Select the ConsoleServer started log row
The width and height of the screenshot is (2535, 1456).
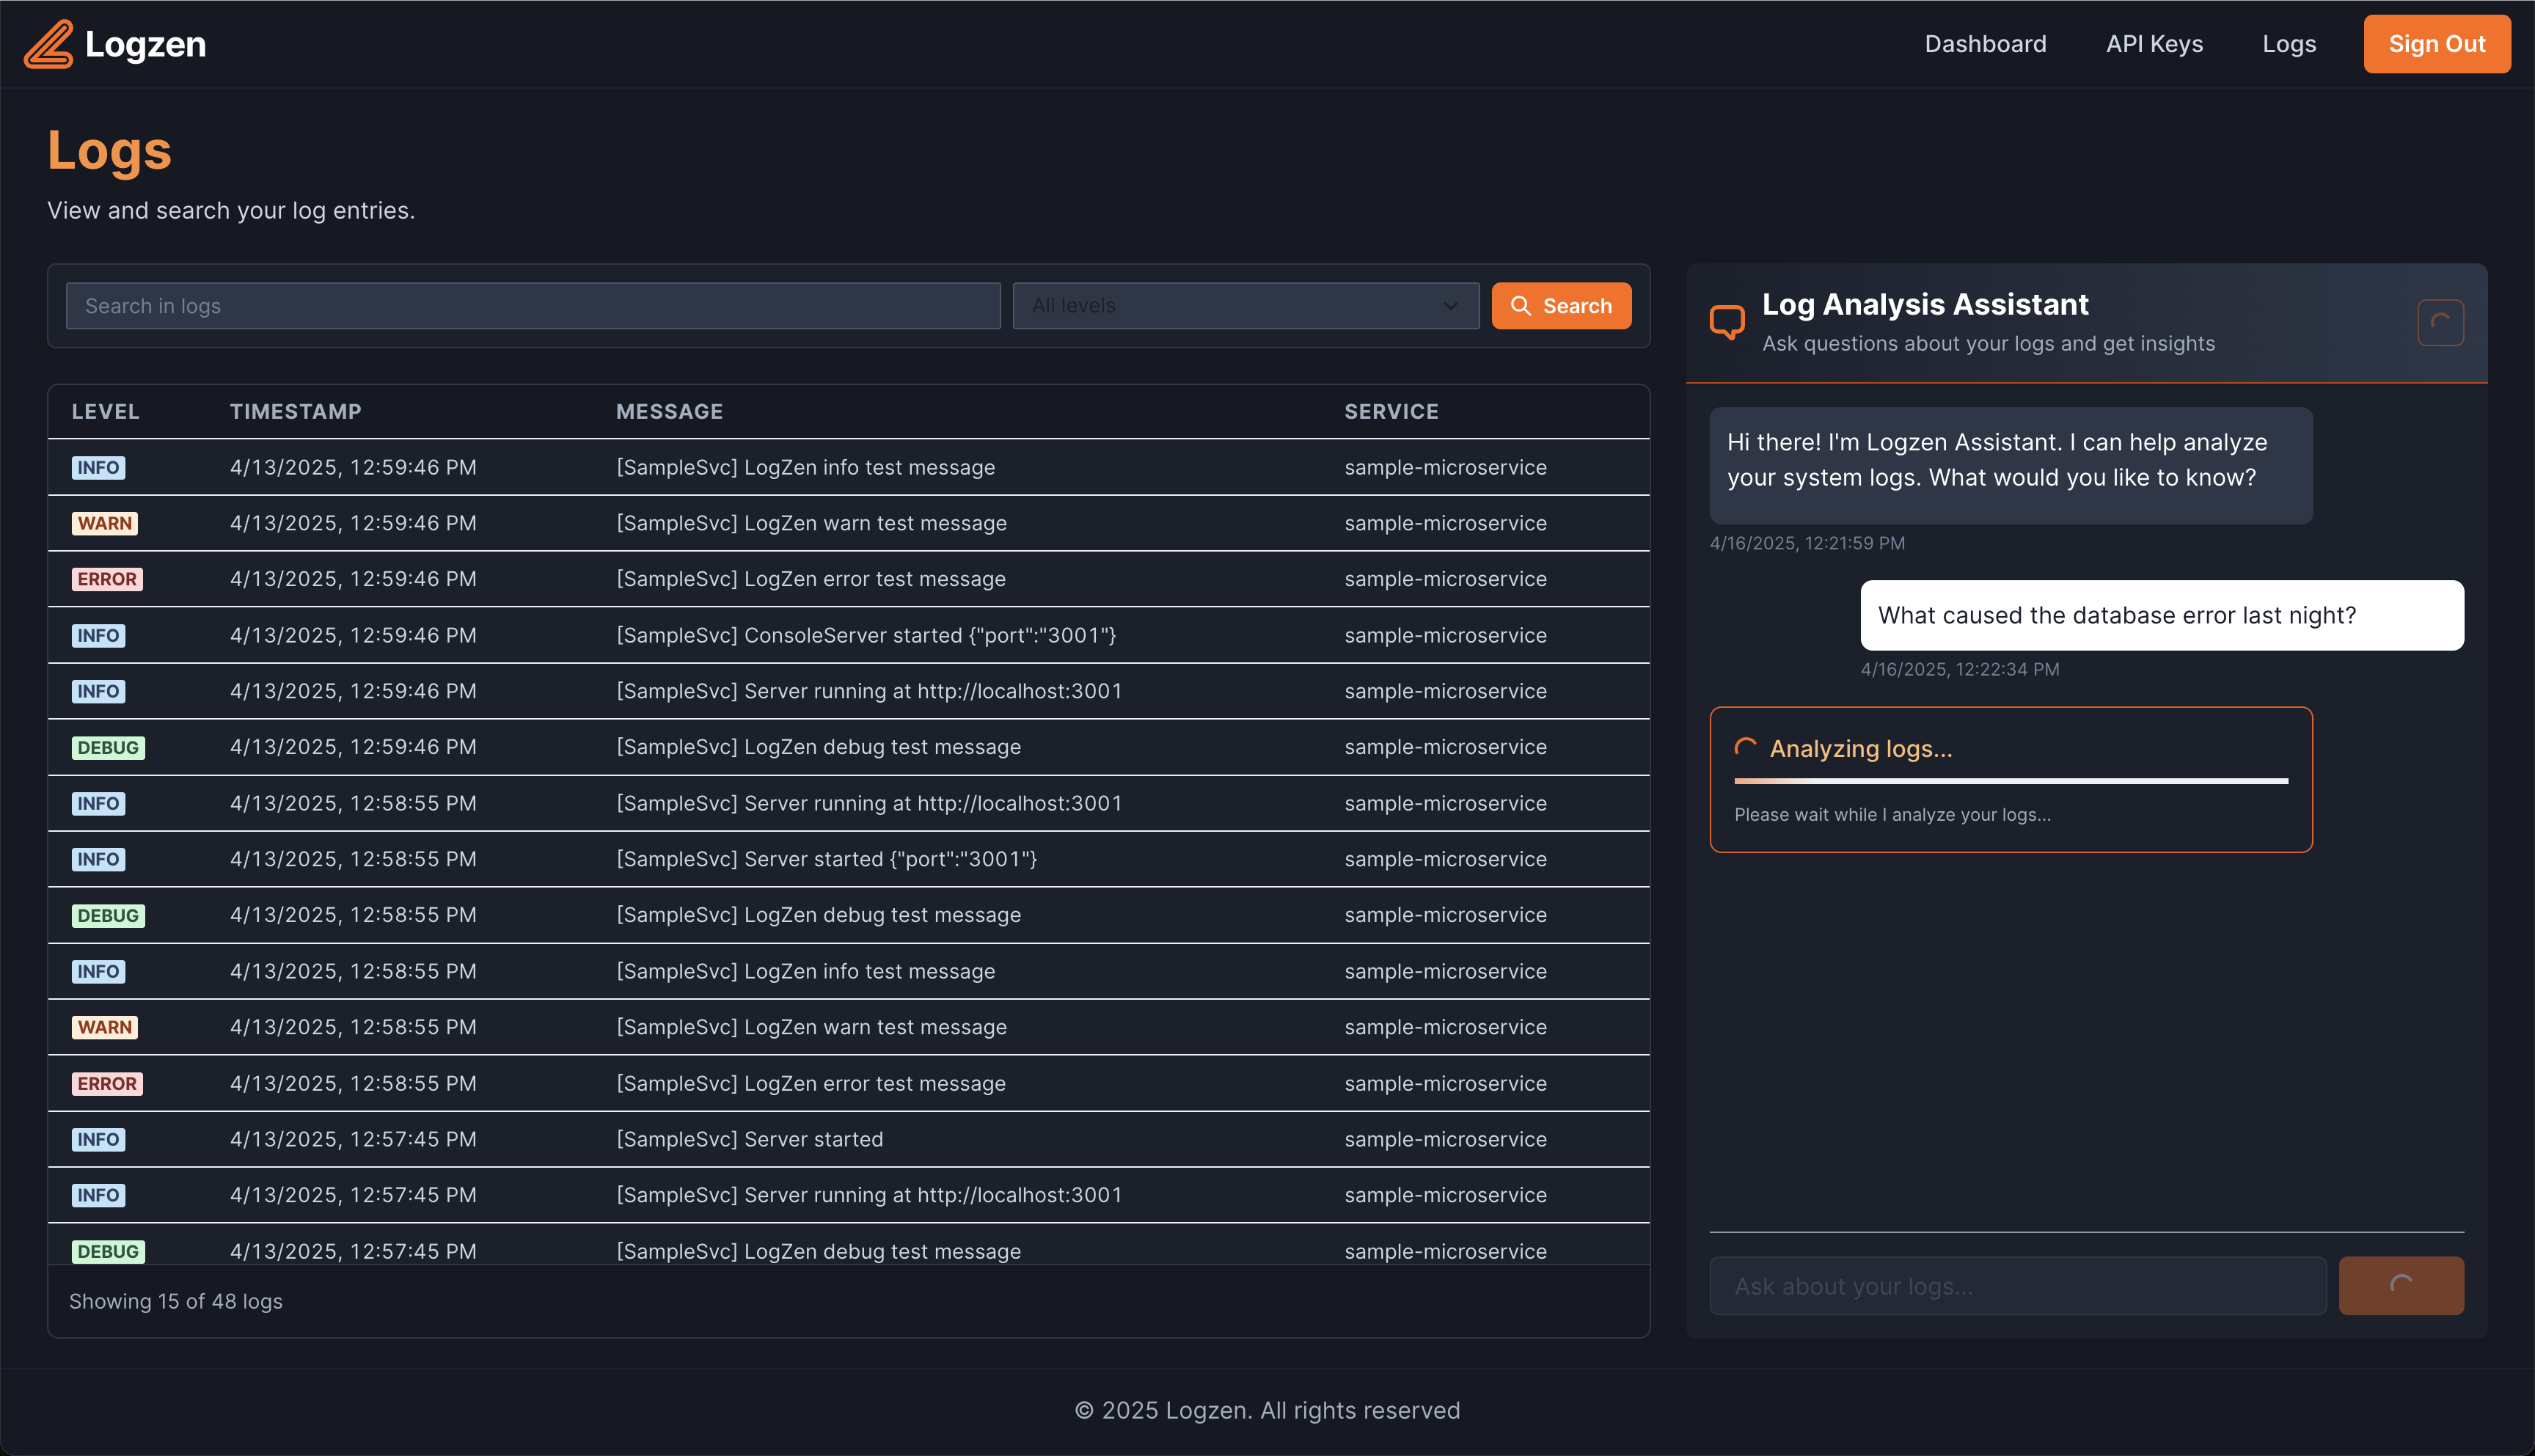click(865, 635)
